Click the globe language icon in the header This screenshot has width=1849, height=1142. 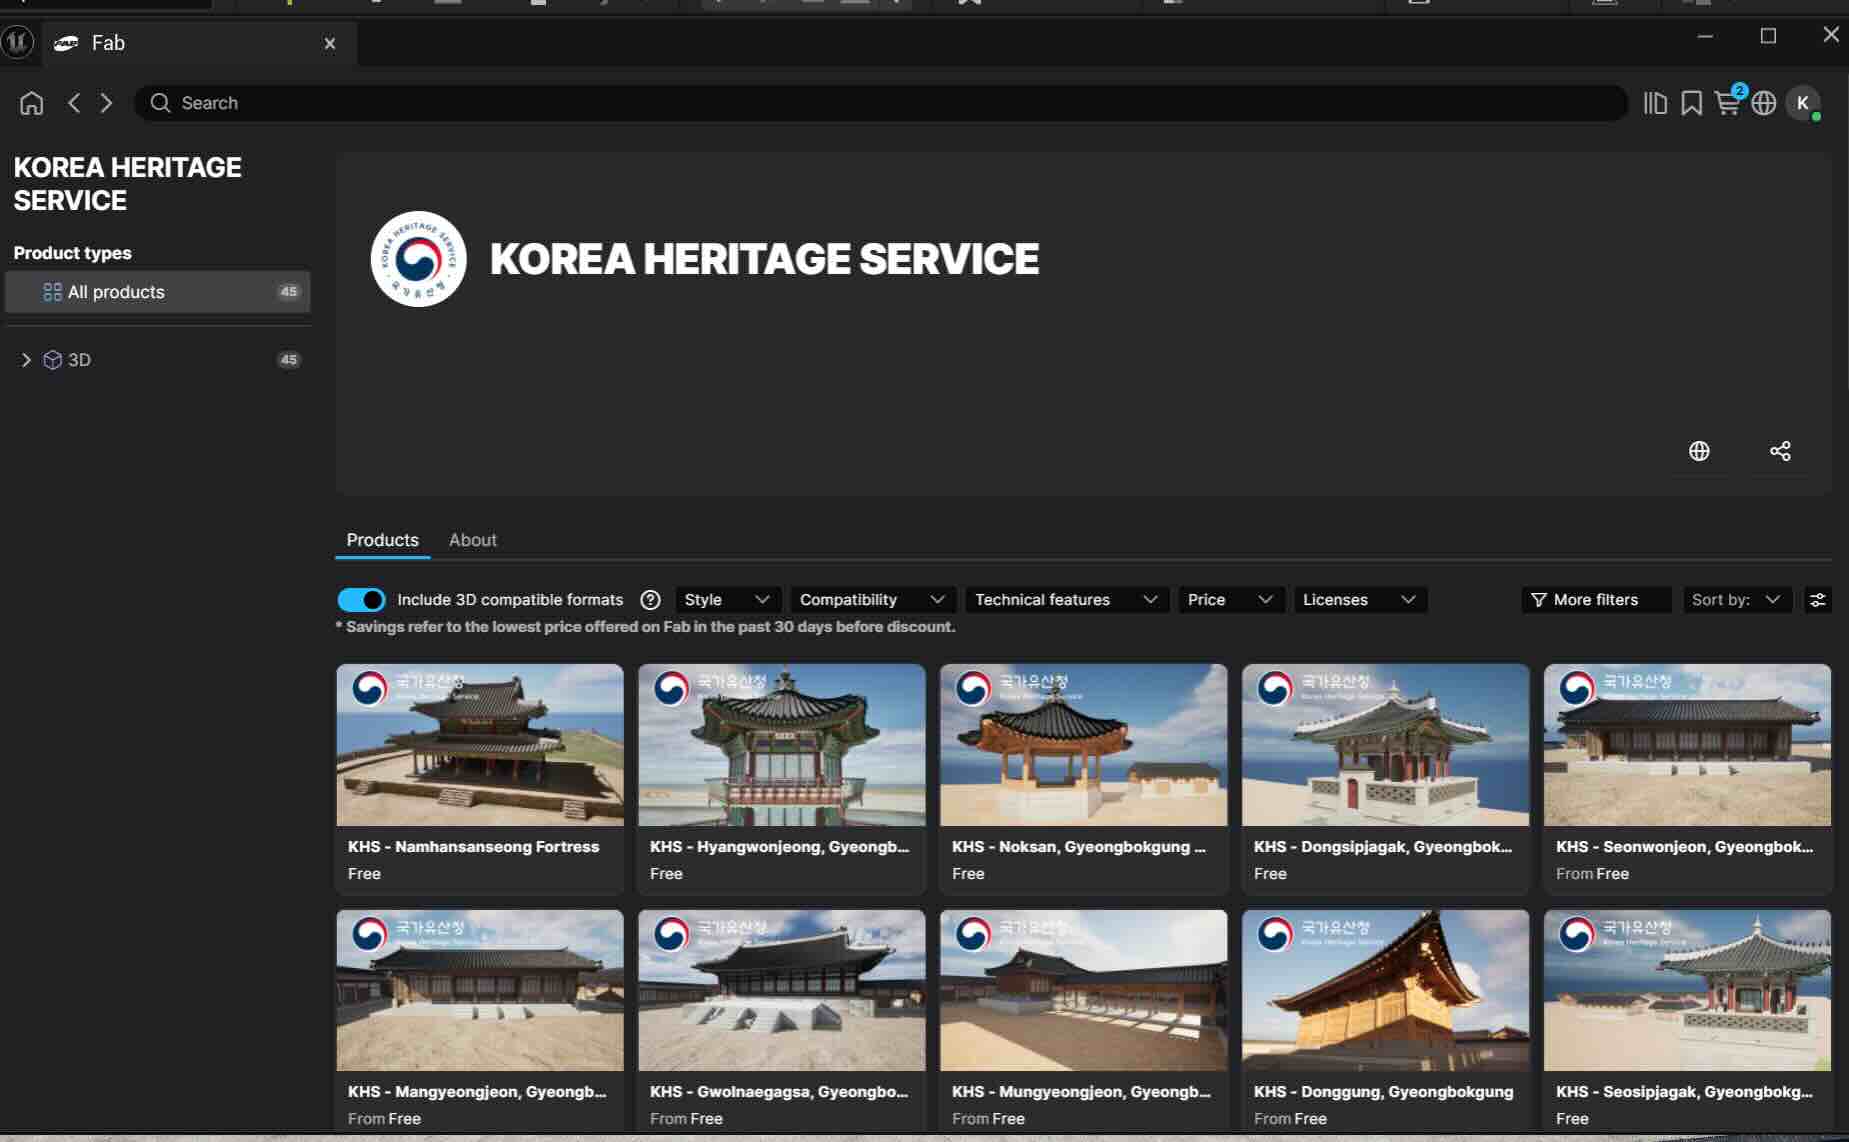coord(1763,102)
